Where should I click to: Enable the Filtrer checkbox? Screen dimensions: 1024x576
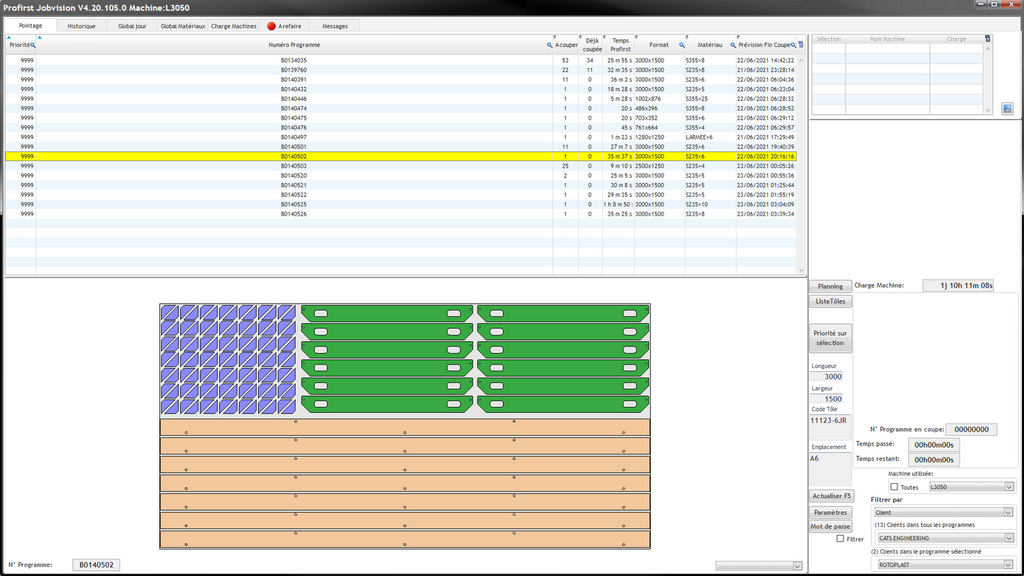pyautogui.click(x=840, y=539)
